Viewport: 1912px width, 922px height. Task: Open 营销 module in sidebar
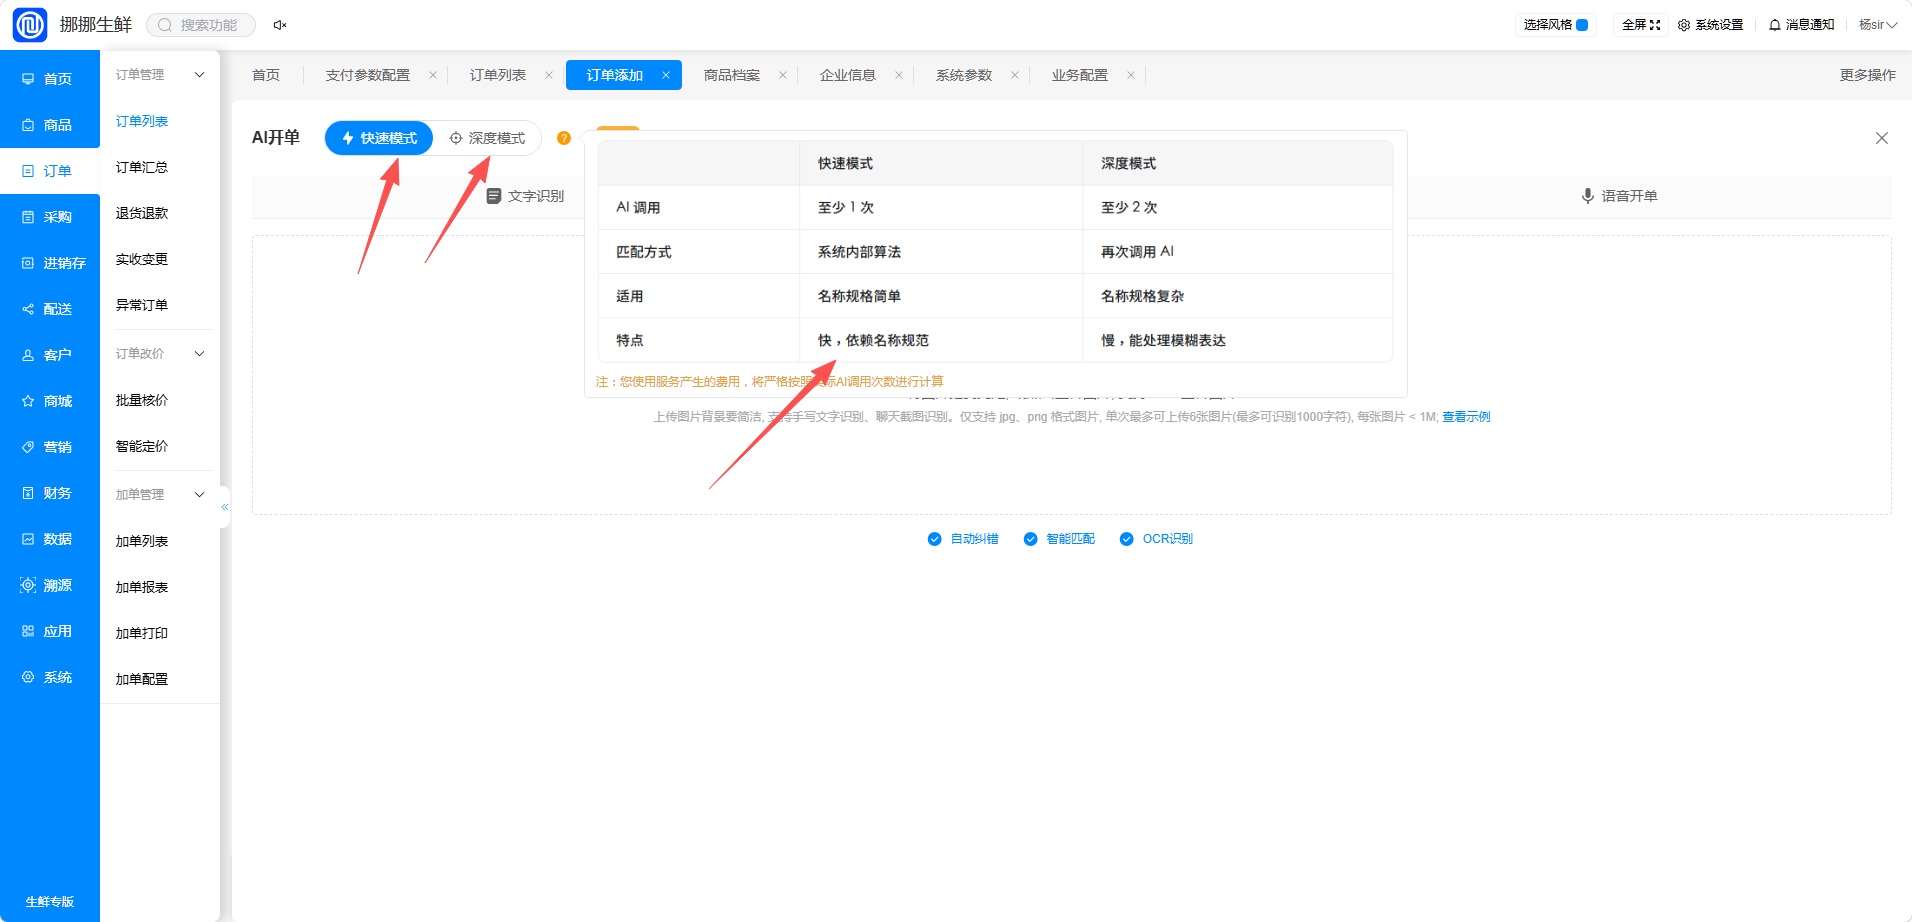50,447
